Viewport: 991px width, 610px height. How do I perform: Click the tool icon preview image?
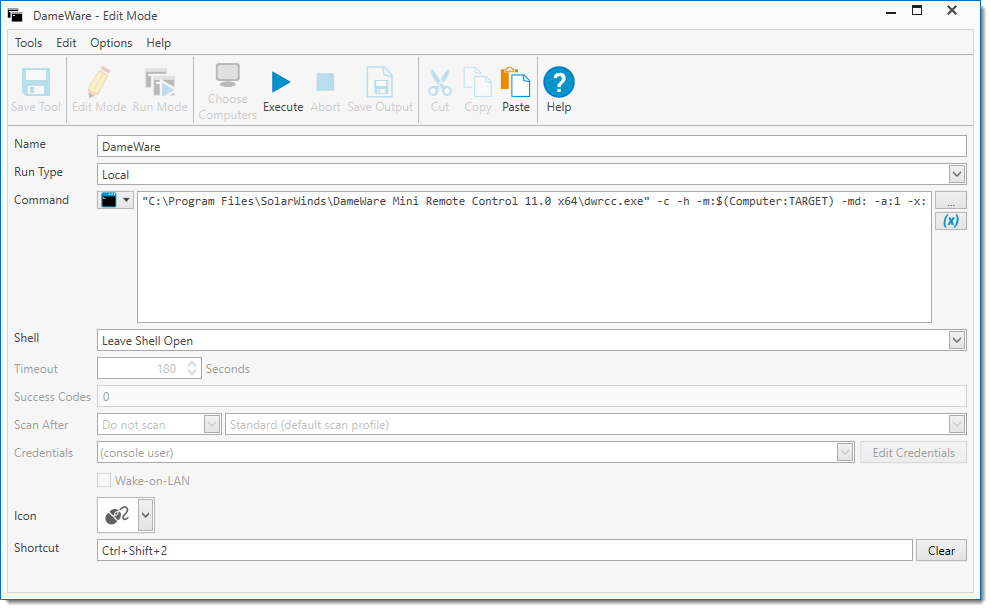click(117, 515)
